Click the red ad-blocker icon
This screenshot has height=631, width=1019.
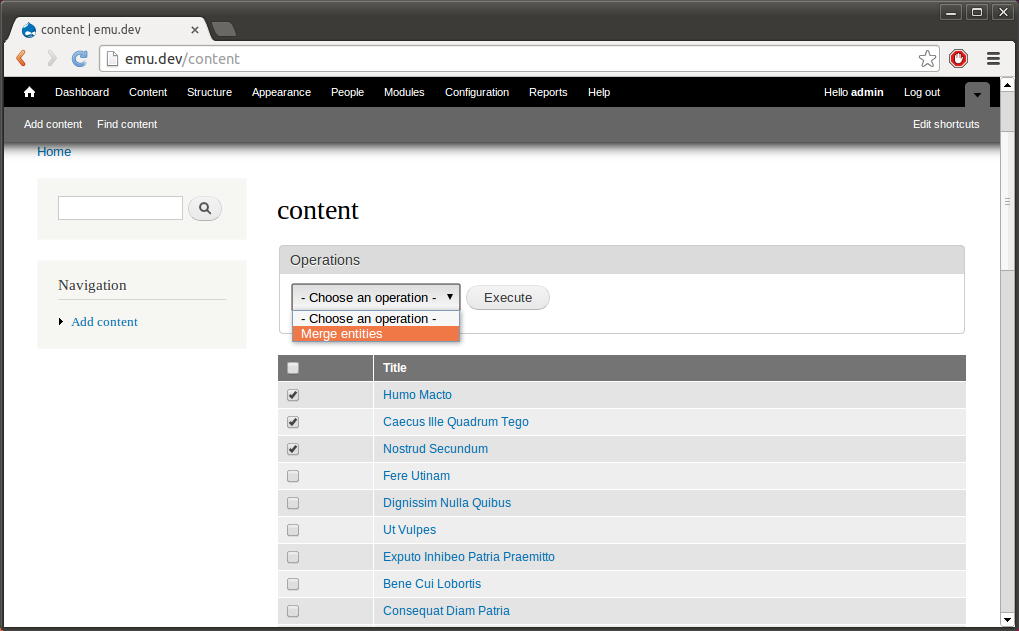click(x=958, y=58)
